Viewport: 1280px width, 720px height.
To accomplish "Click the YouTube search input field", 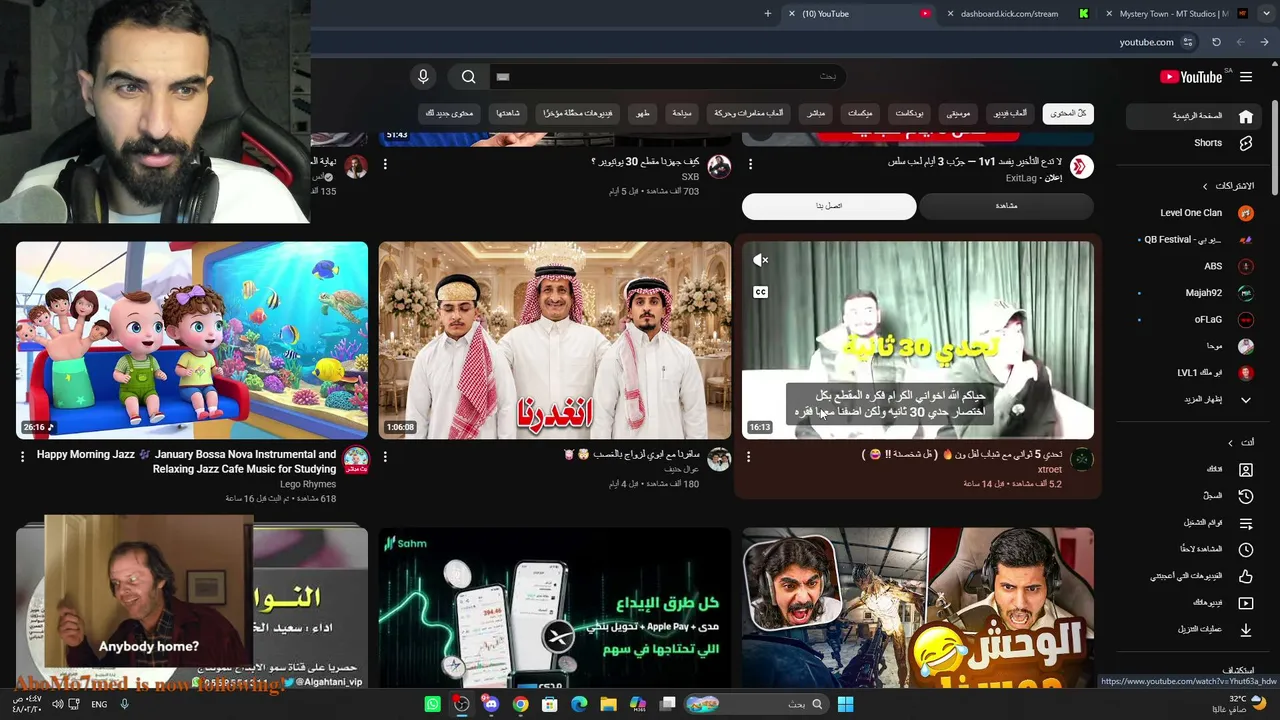I will pos(667,77).
